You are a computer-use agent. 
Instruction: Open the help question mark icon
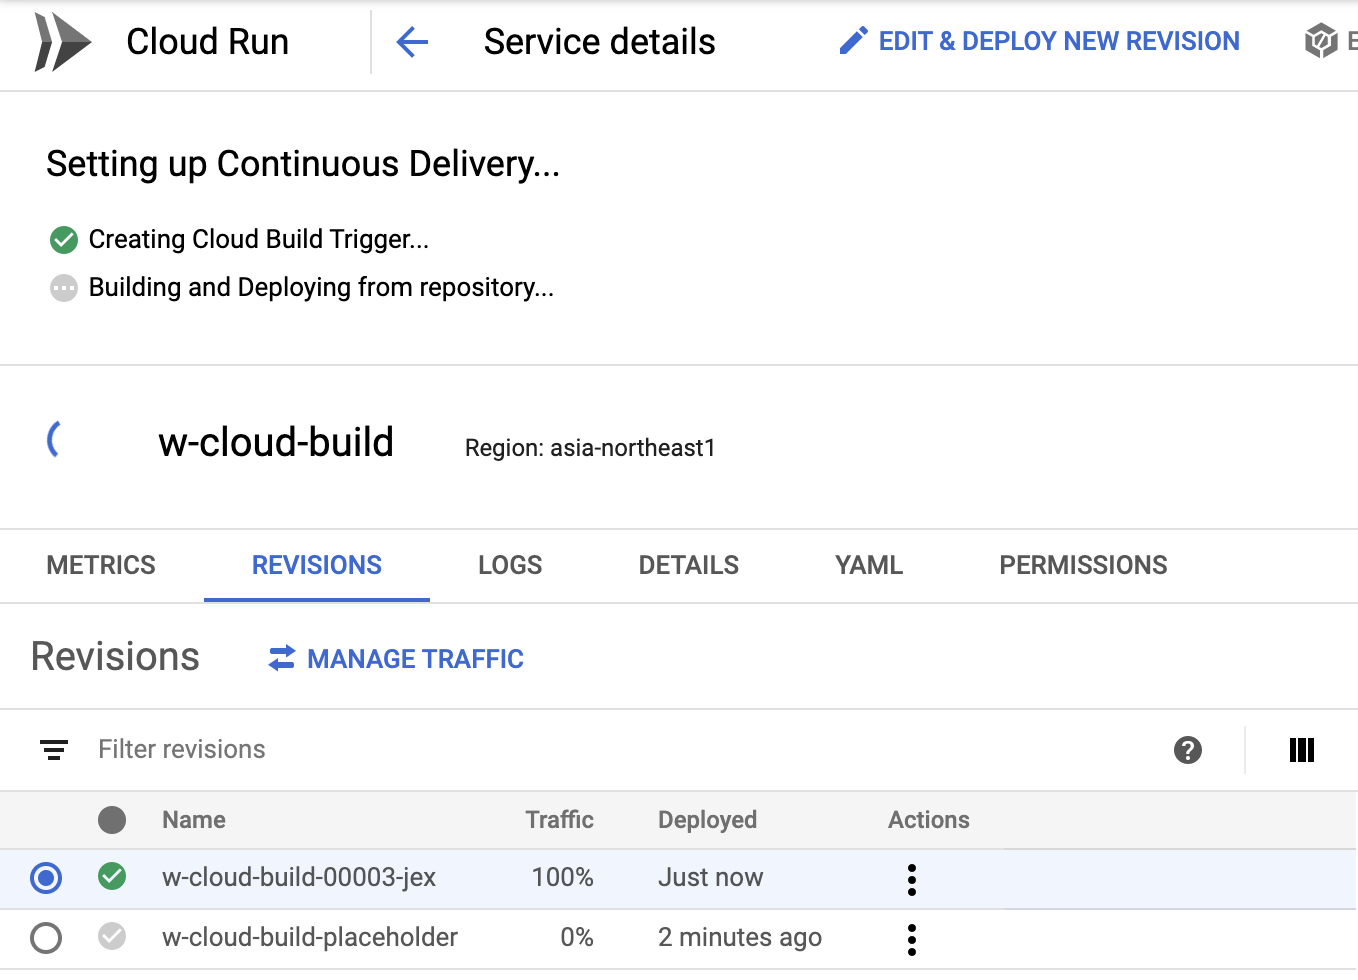point(1188,750)
